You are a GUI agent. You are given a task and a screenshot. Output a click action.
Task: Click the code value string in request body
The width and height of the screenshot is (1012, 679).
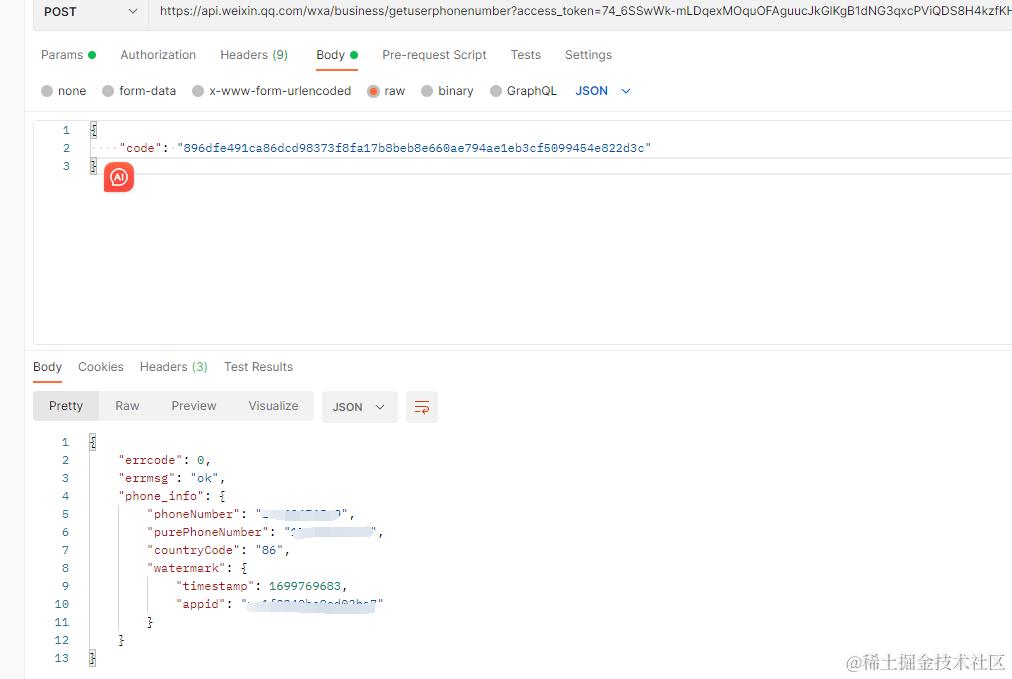click(414, 148)
